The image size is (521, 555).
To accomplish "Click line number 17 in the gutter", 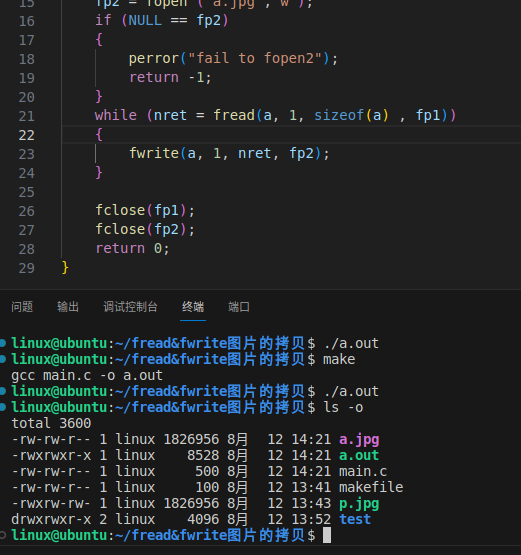I will 27,40.
